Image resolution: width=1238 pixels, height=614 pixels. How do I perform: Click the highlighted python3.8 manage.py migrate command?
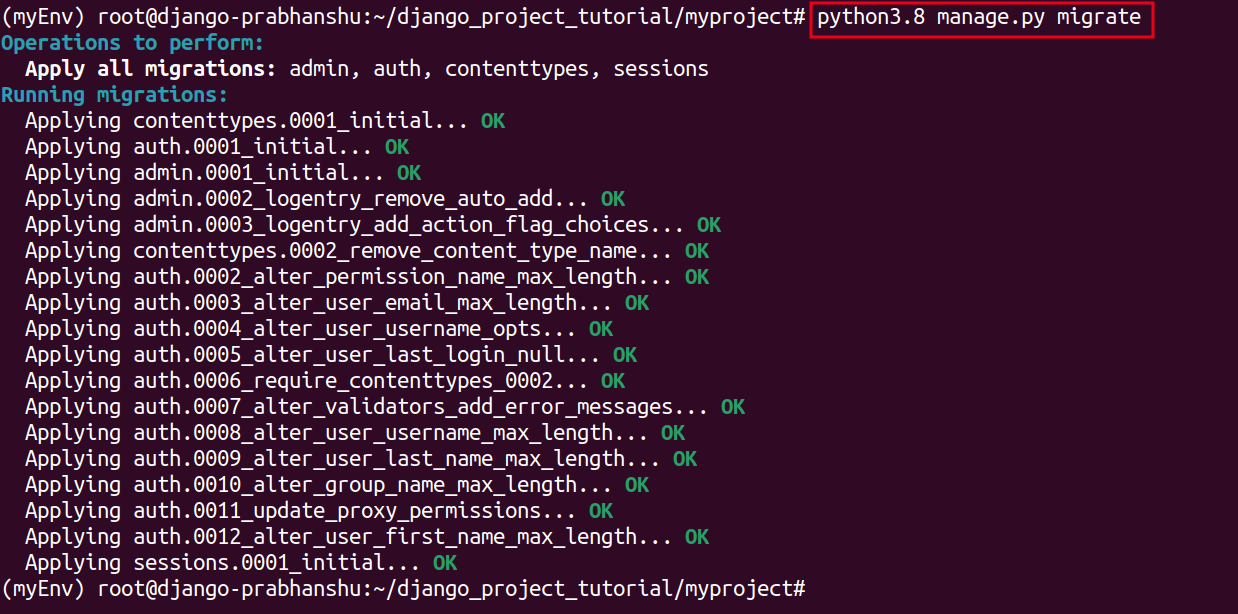pyautogui.click(x=980, y=18)
